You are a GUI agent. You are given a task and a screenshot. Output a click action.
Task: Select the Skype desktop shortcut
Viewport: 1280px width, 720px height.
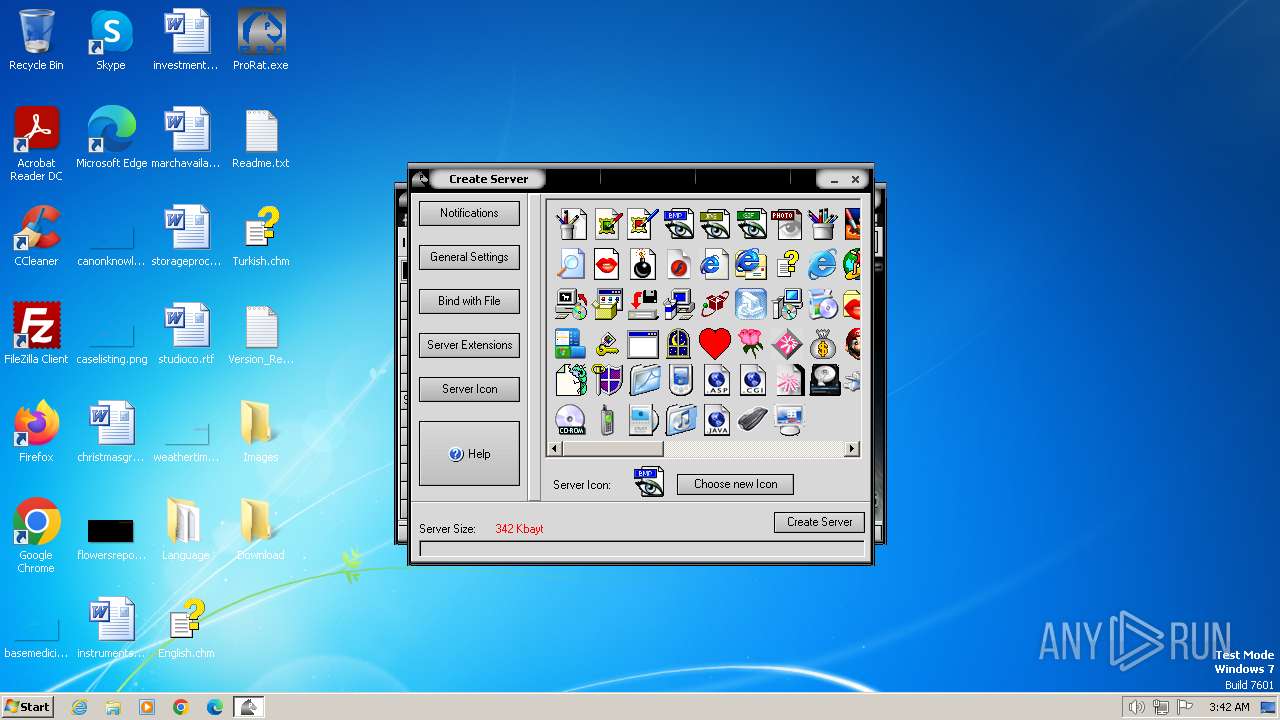[x=111, y=42]
